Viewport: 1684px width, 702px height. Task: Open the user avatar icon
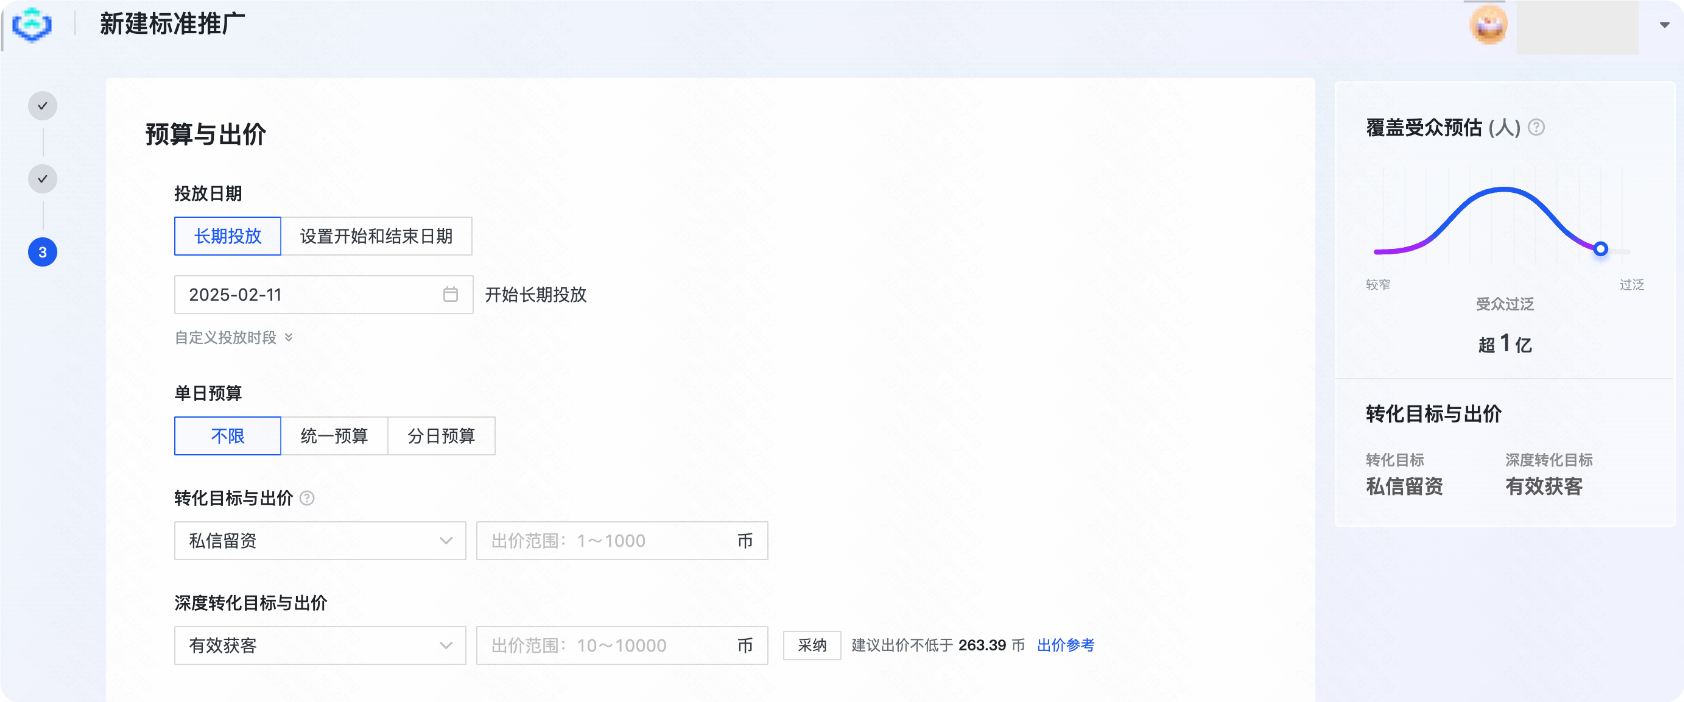point(1488,25)
